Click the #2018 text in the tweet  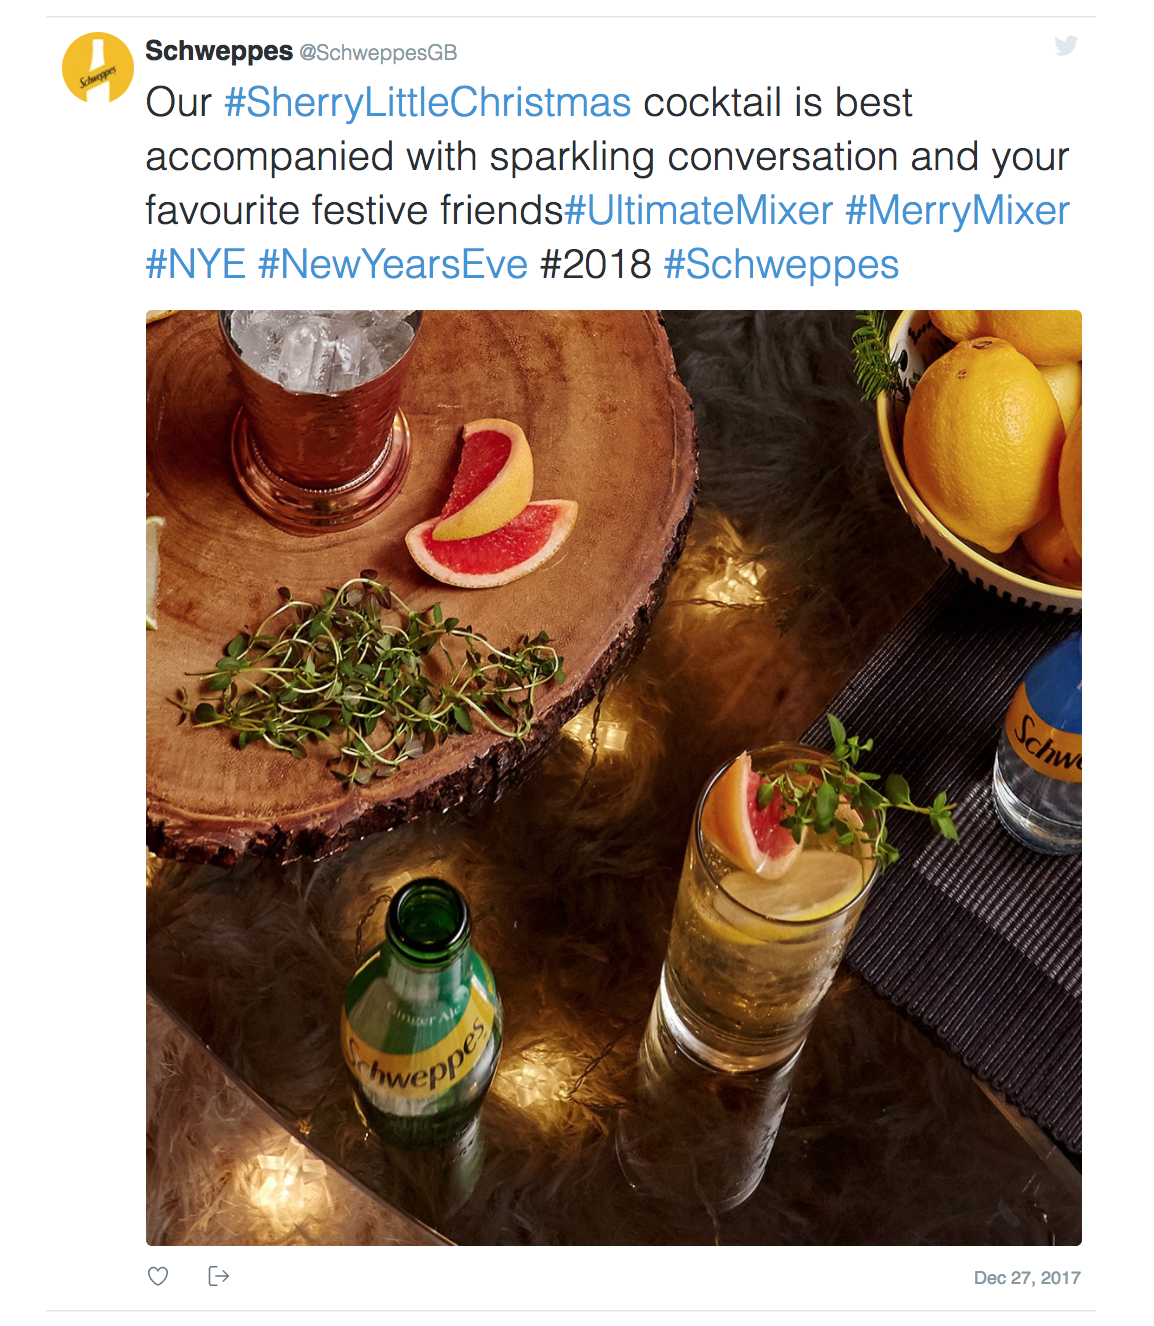pyautogui.click(x=595, y=265)
